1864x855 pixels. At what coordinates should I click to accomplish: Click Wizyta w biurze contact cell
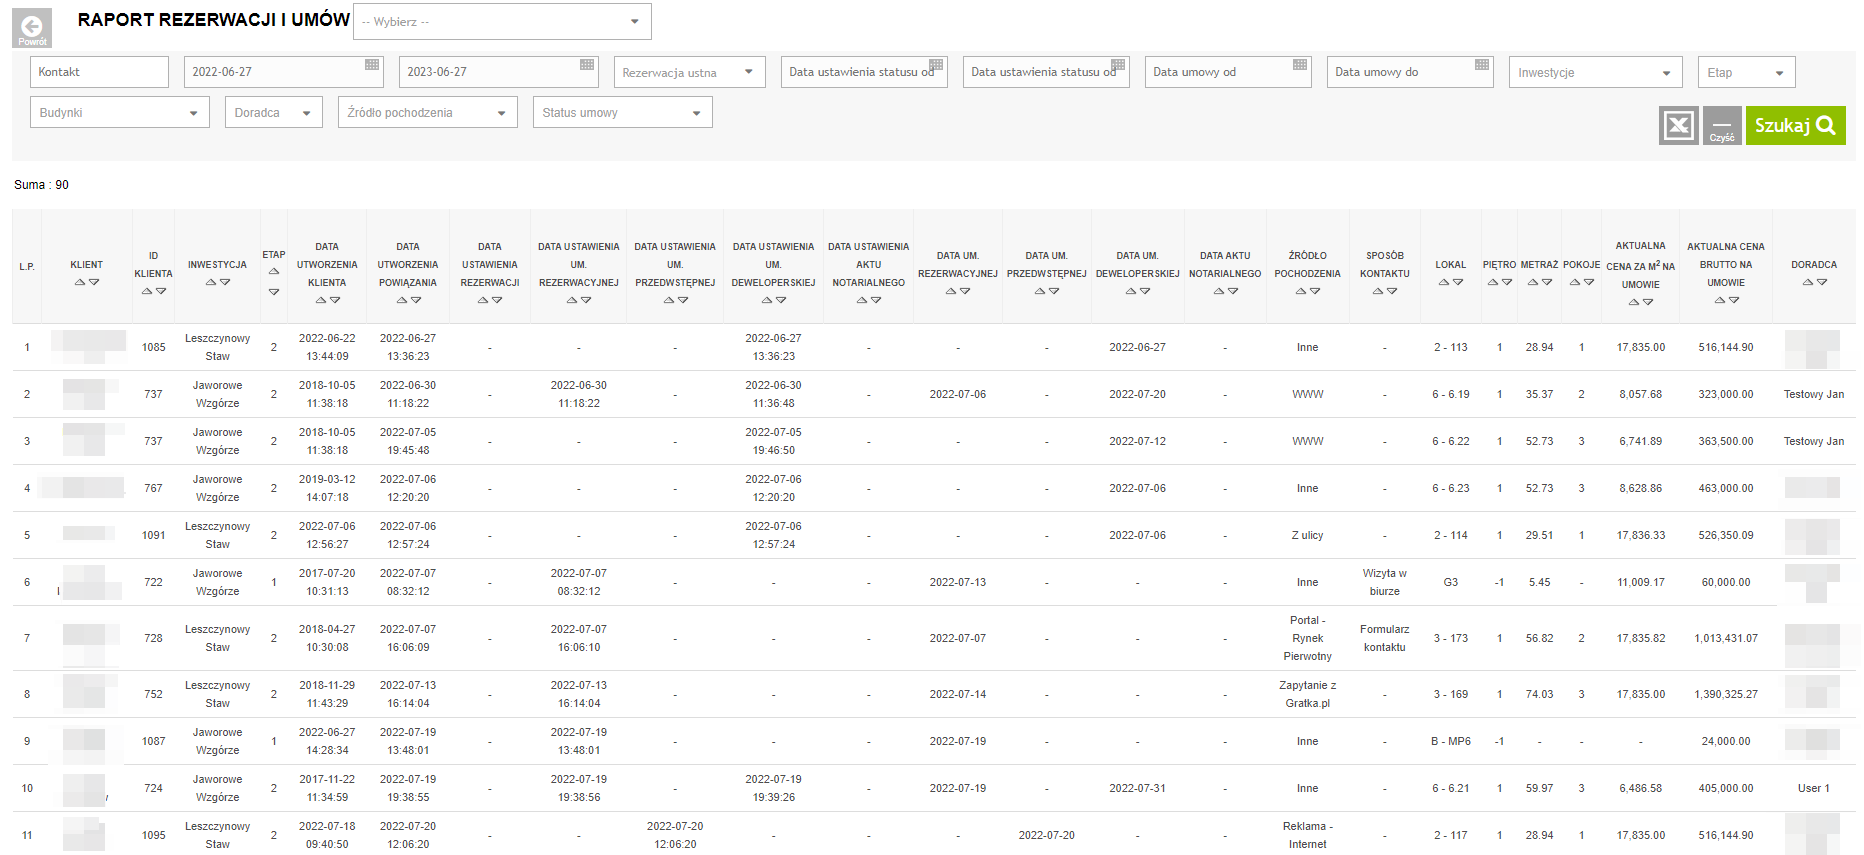click(x=1384, y=582)
